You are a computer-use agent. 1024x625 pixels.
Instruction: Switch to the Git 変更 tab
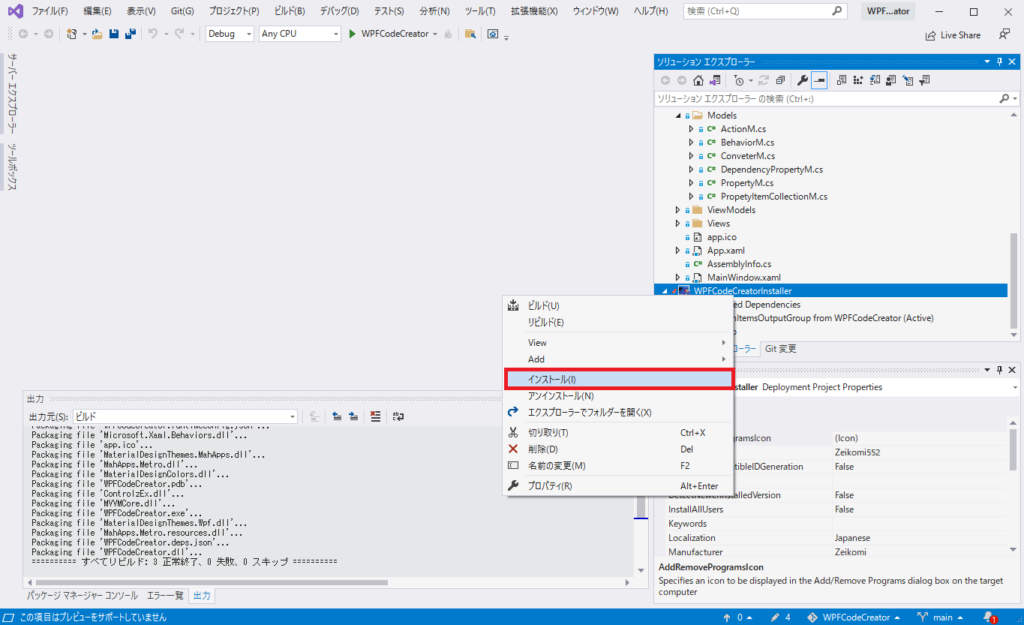780,349
